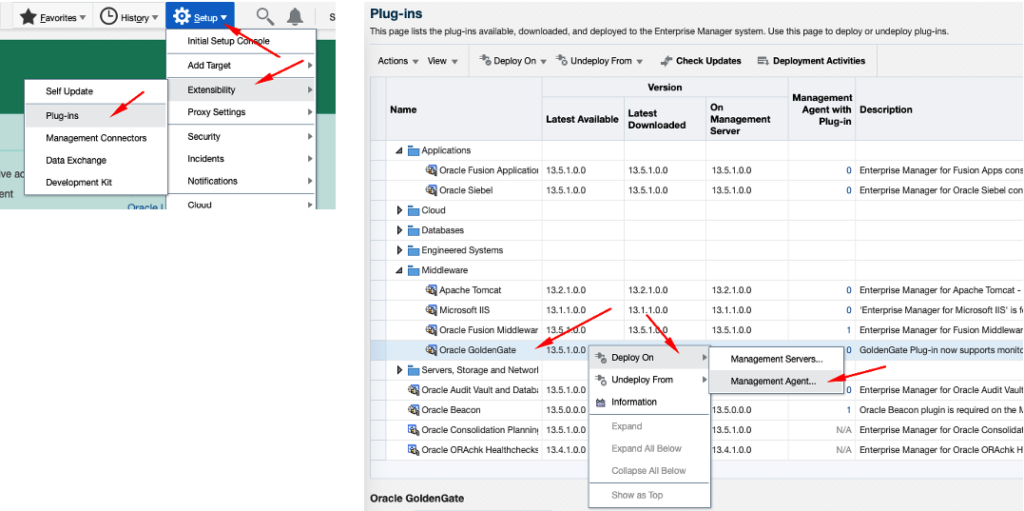1024x511 pixels.
Task: Click the Check Updates button
Action: [701, 61]
